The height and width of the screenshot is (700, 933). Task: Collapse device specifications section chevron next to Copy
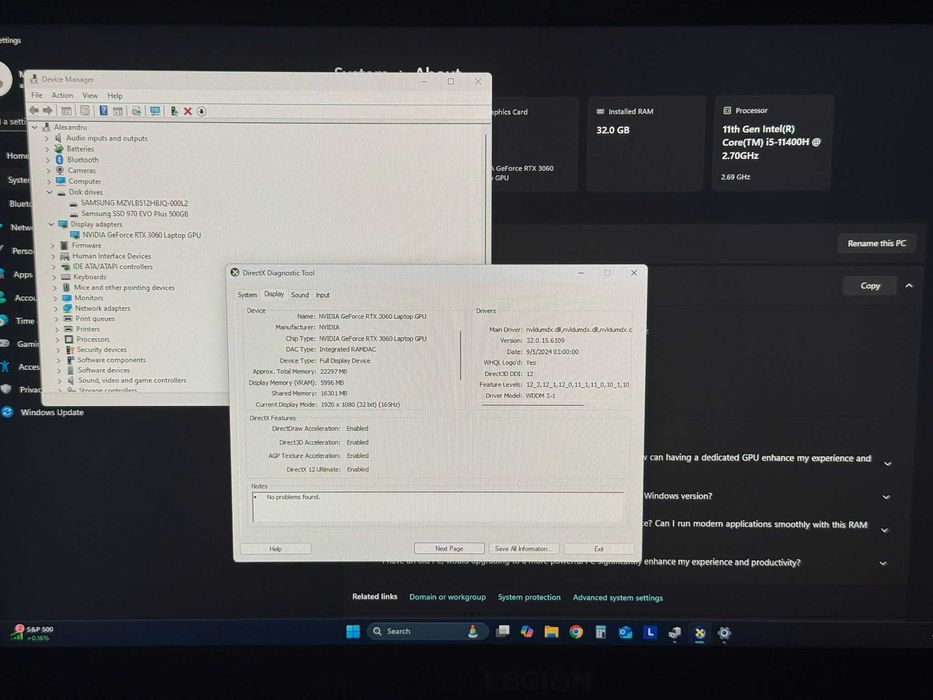(909, 286)
